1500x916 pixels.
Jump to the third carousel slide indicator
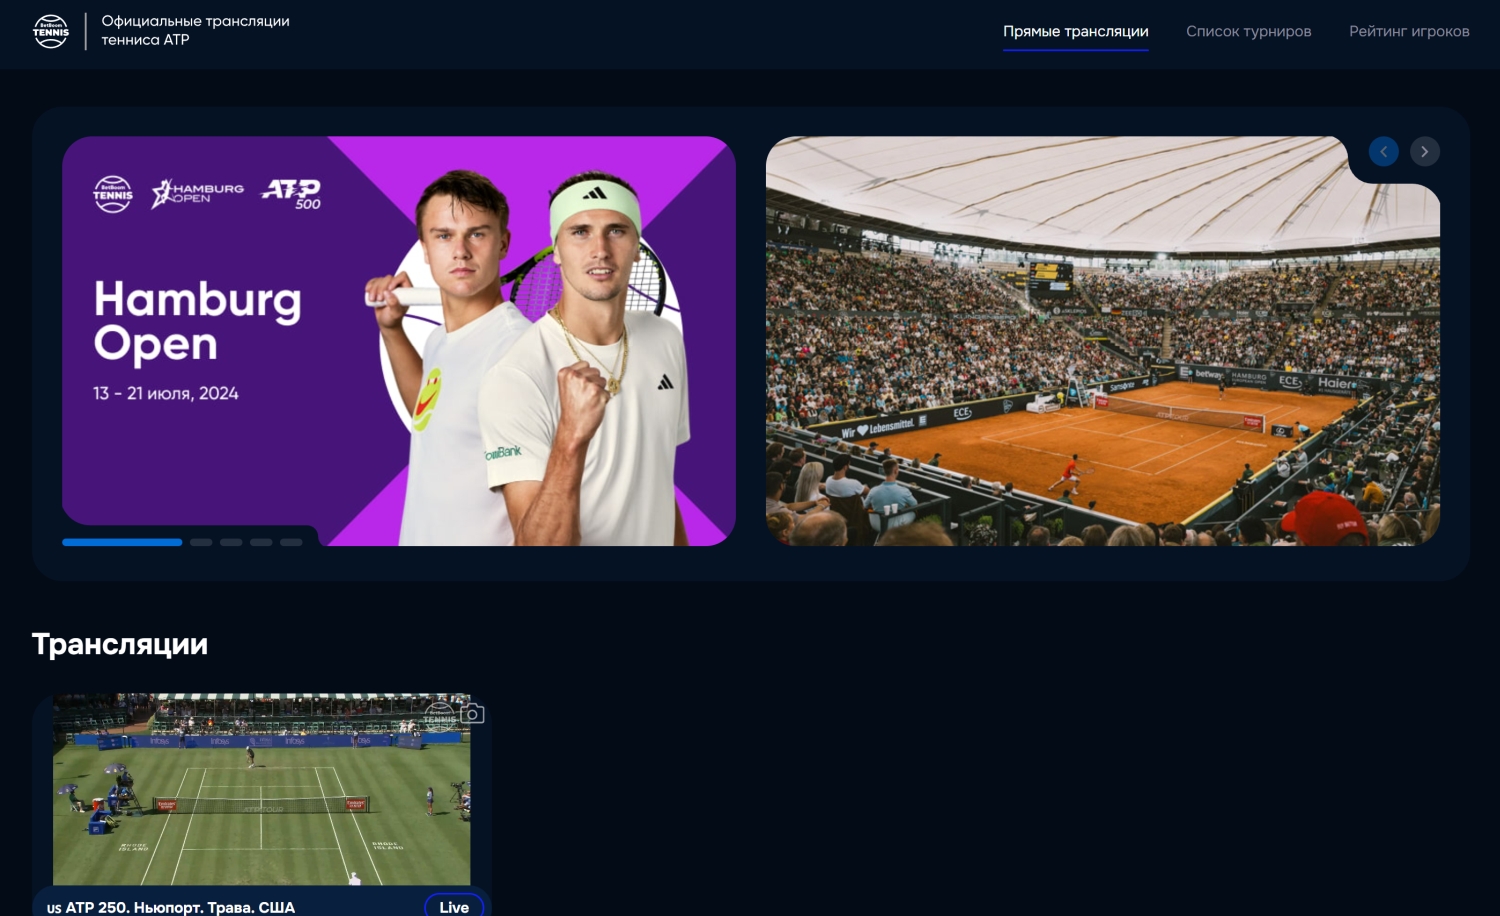coord(231,542)
